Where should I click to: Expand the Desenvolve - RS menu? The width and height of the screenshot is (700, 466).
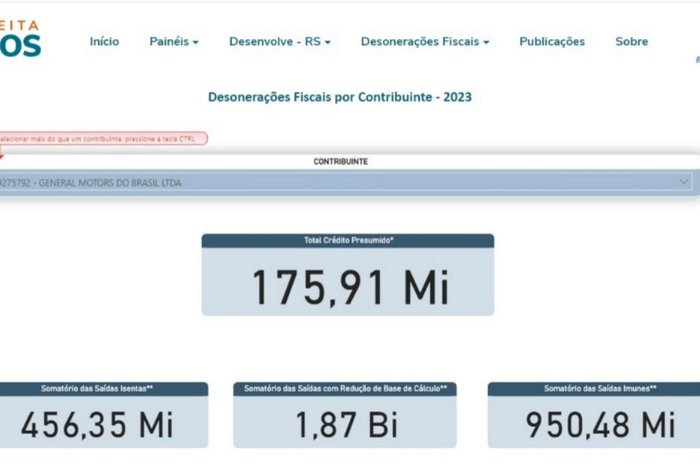(280, 42)
